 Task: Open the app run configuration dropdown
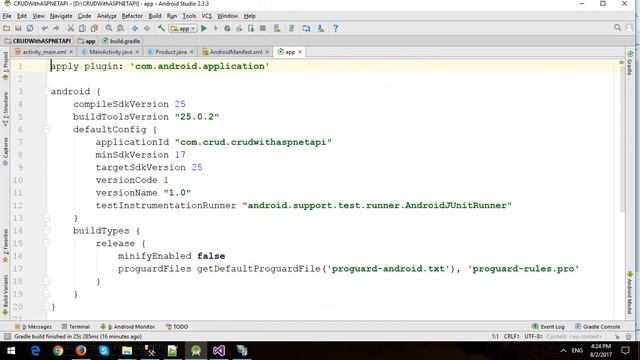[183, 29]
